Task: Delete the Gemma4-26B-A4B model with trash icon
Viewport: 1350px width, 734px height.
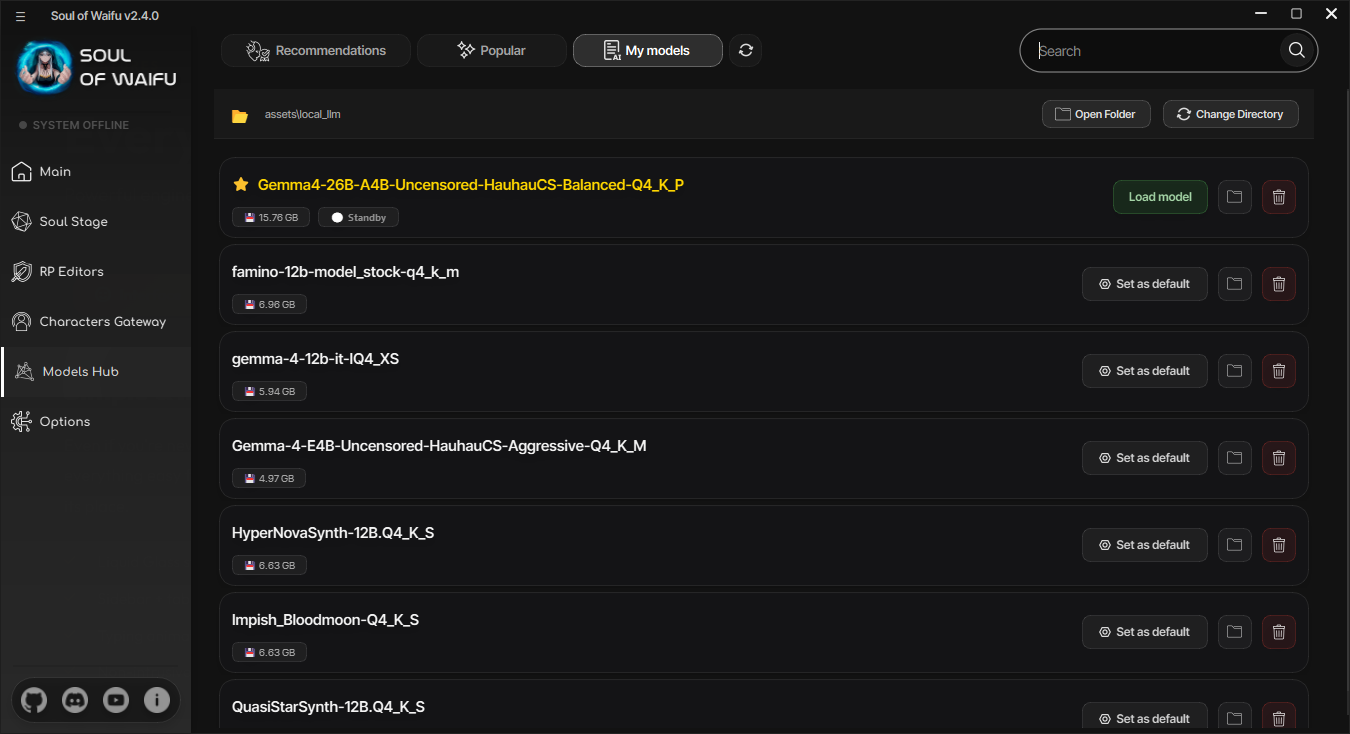Action: point(1278,197)
